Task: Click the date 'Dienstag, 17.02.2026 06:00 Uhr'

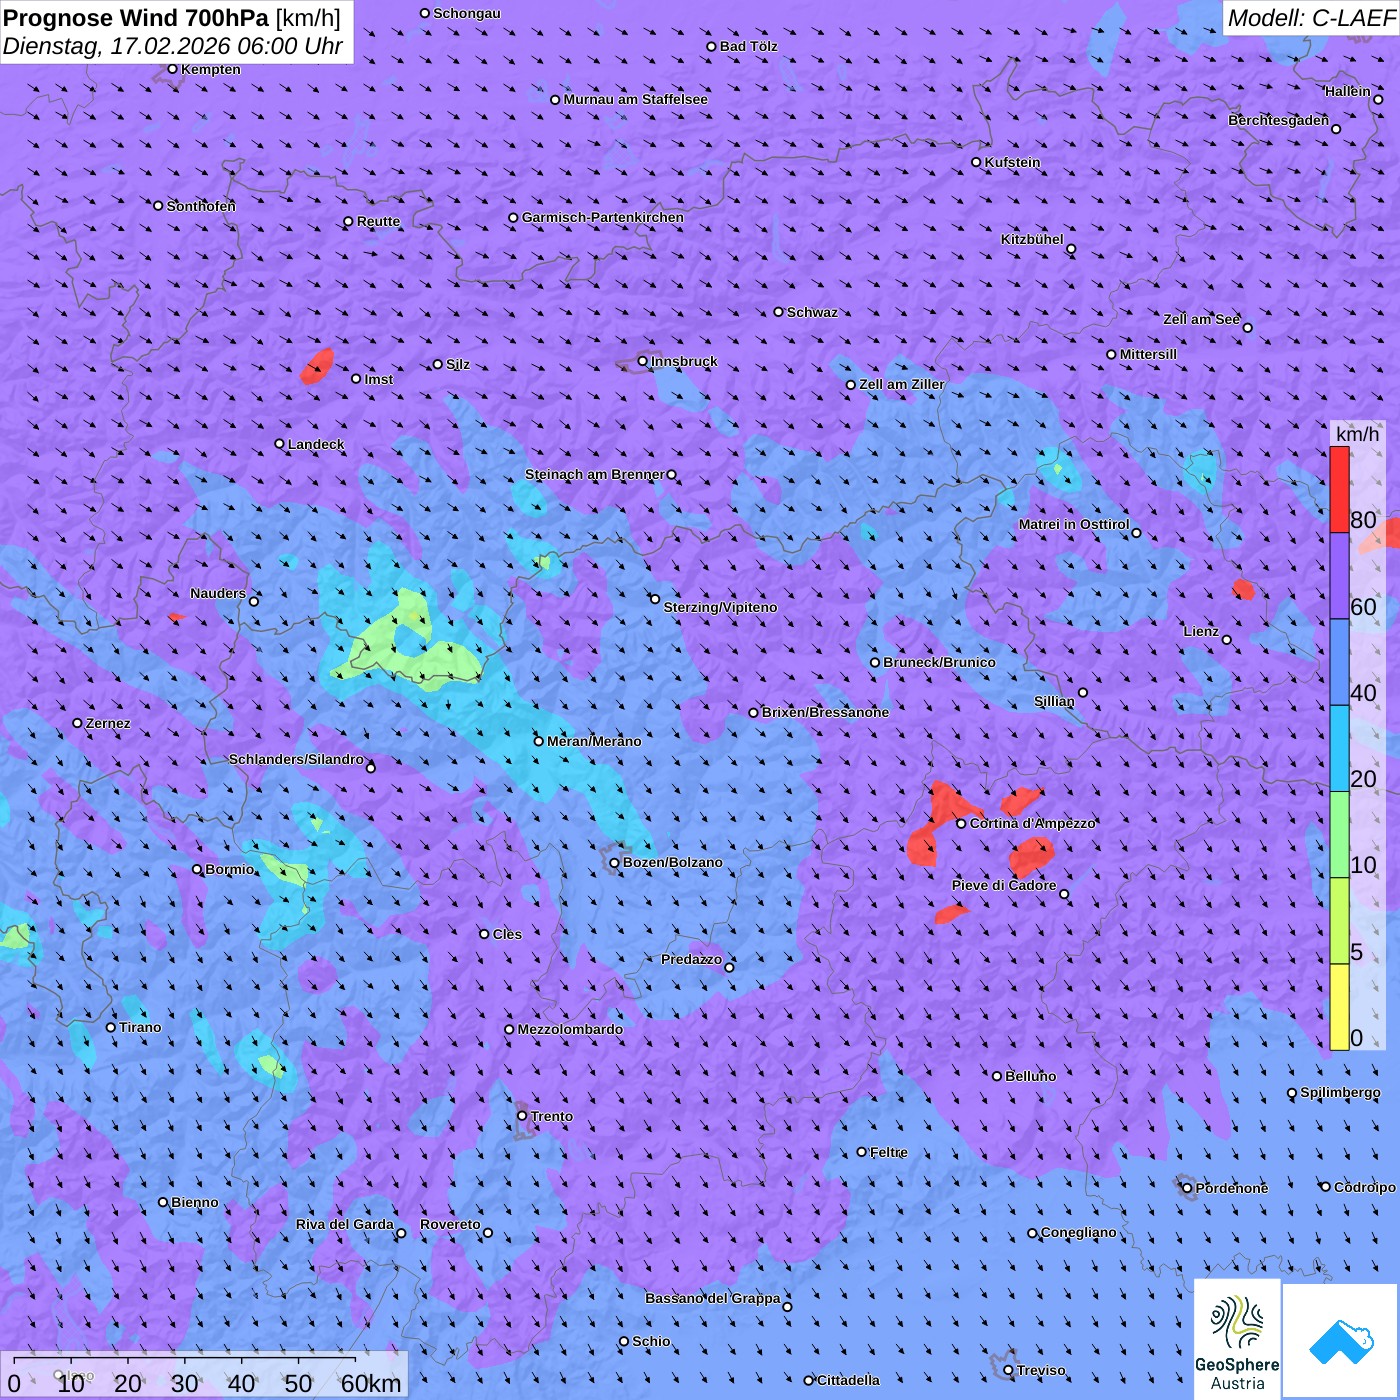Action: (x=173, y=46)
